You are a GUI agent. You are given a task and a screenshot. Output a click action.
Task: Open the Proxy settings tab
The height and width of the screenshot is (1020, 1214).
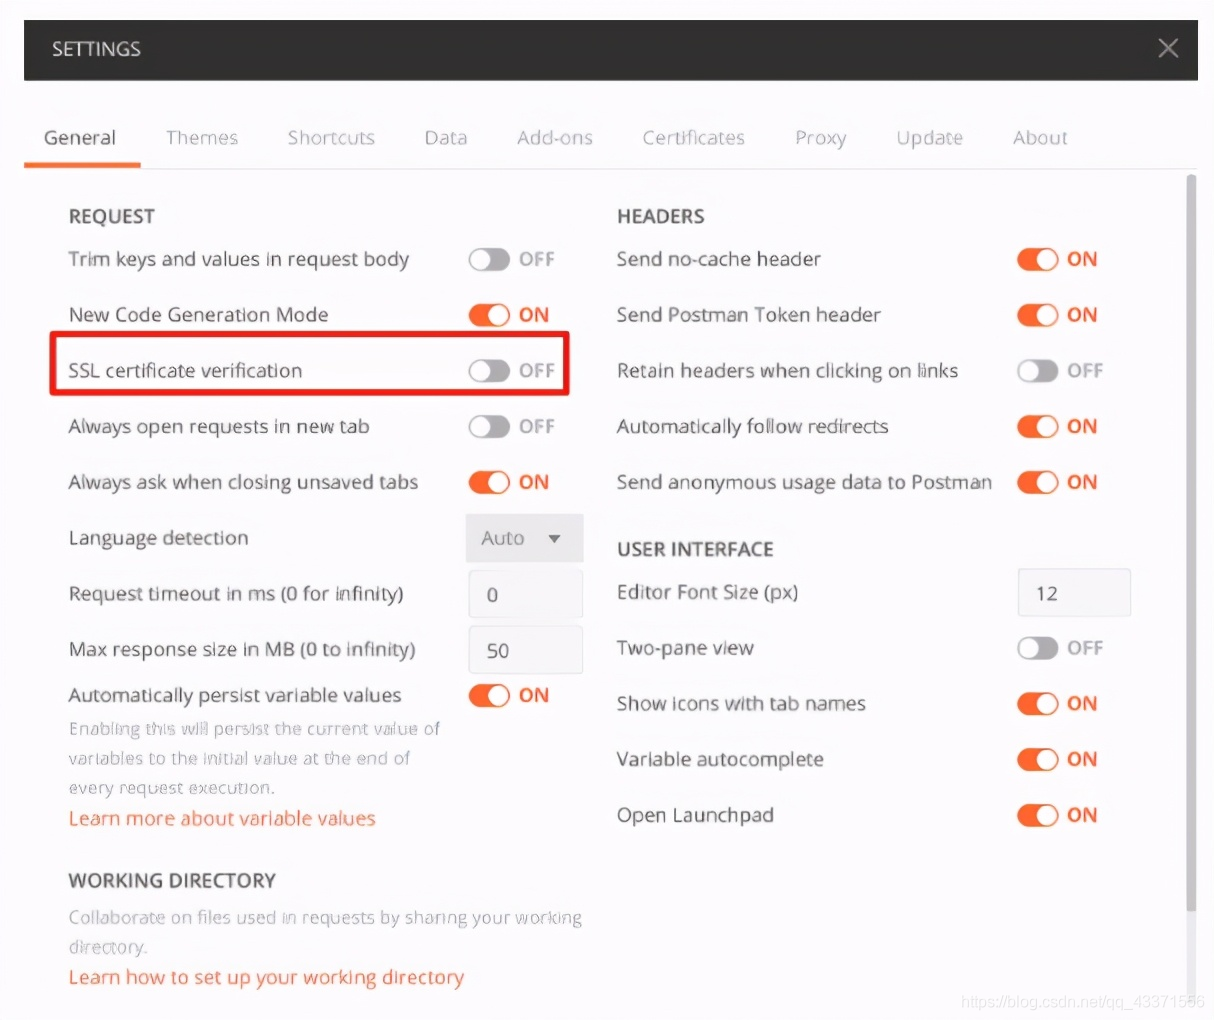tap(821, 138)
